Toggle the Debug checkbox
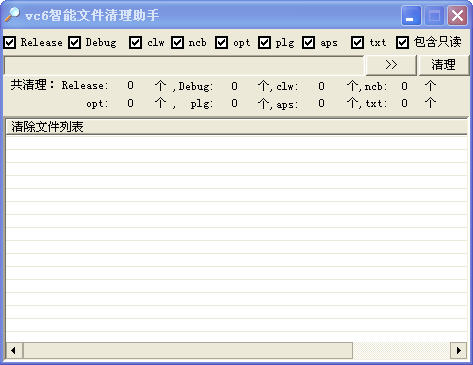 tap(74, 43)
